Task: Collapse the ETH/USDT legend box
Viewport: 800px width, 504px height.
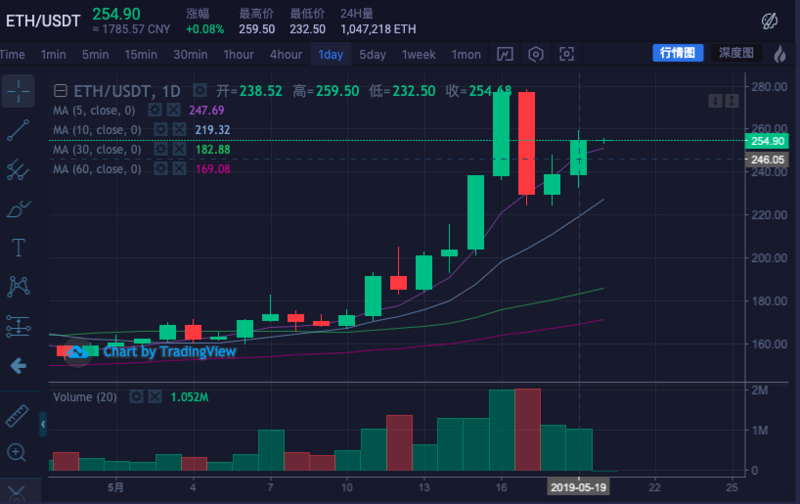Action: point(61,91)
